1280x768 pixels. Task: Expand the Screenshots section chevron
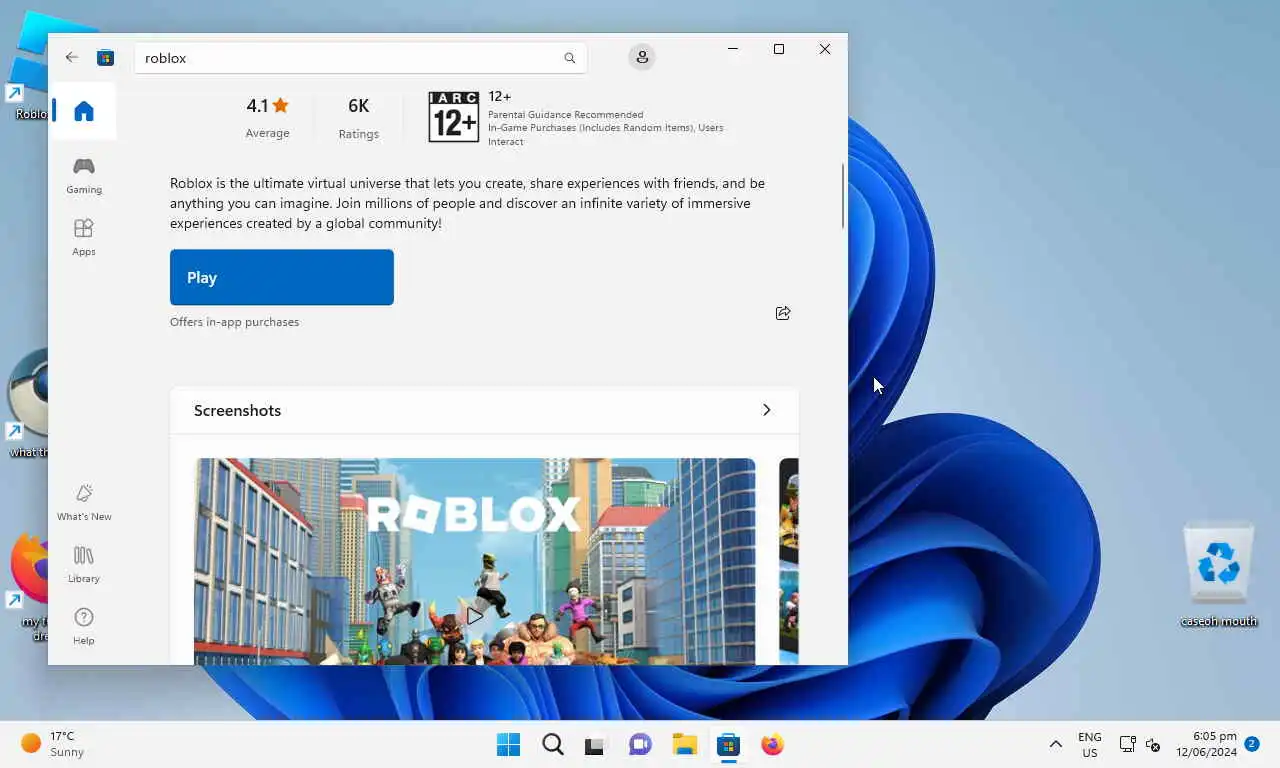pyautogui.click(x=767, y=410)
